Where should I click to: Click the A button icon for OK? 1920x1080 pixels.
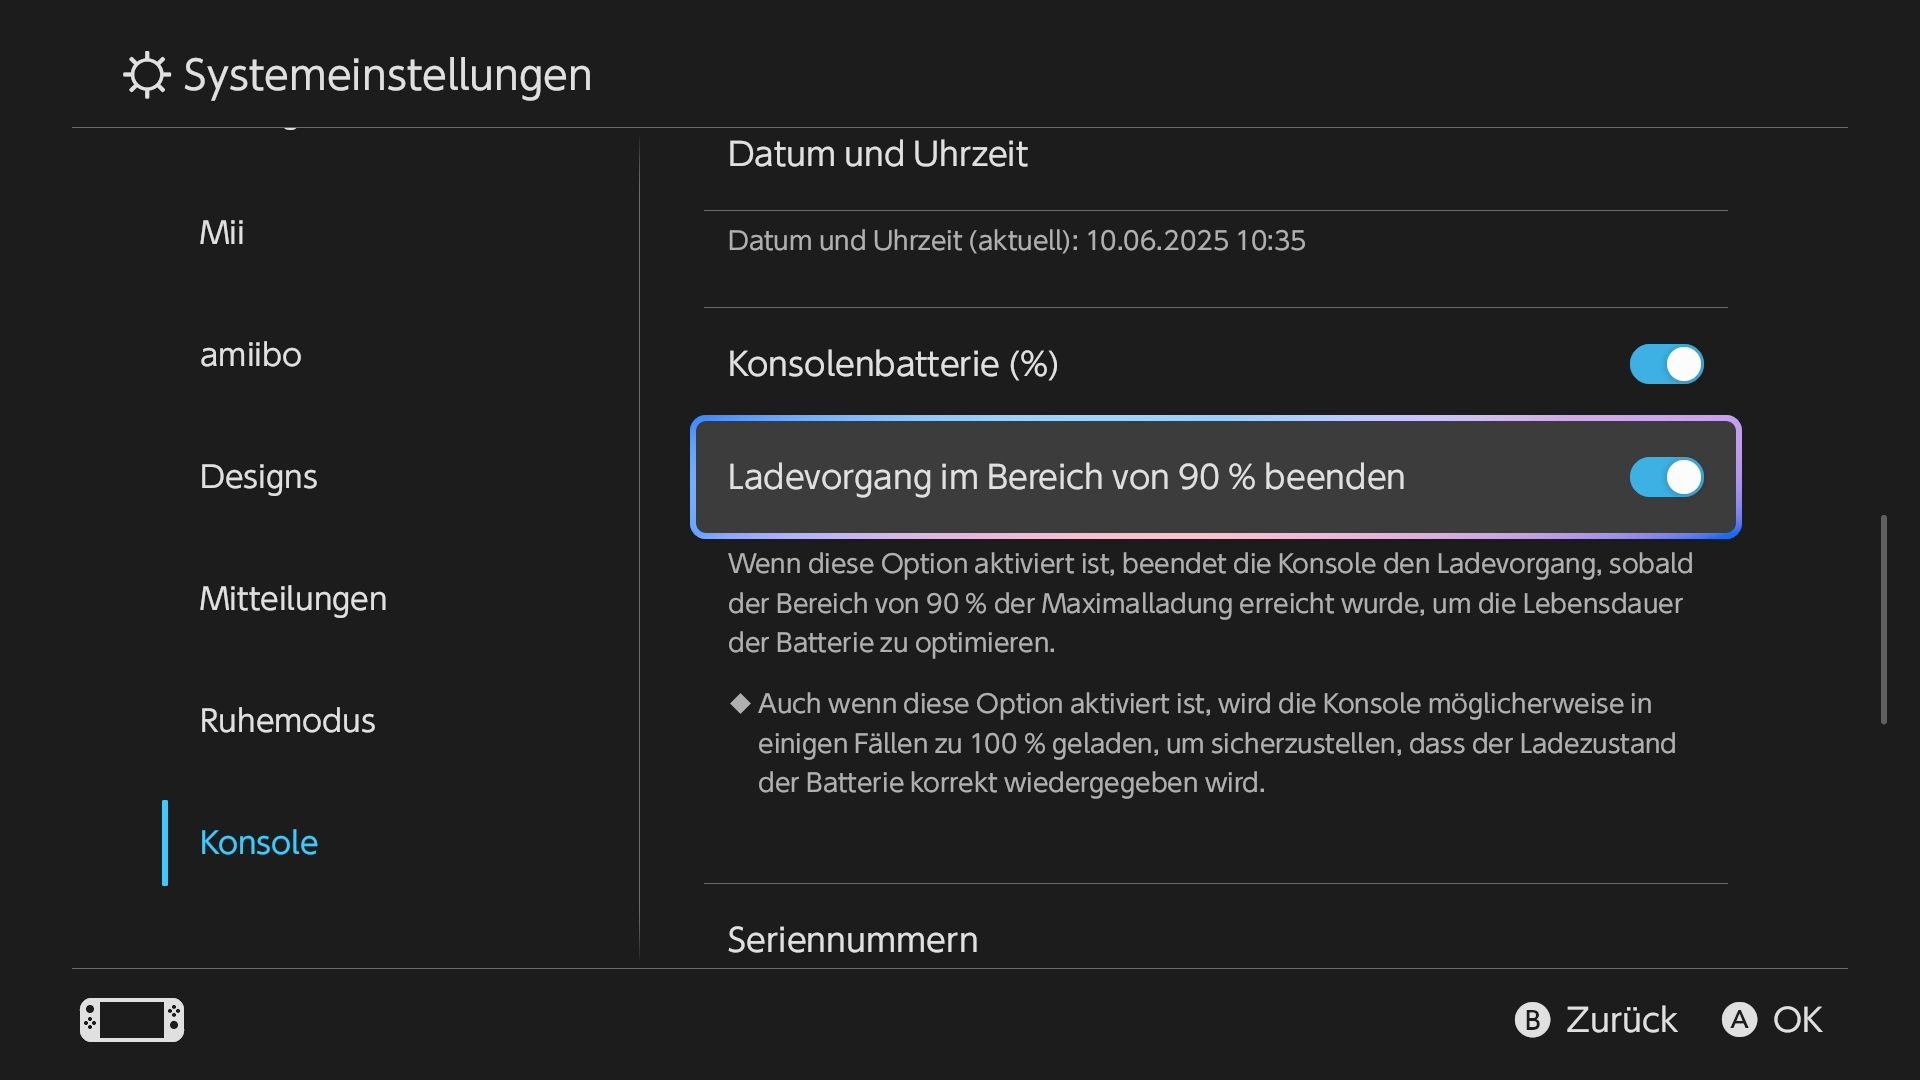point(1739,1020)
